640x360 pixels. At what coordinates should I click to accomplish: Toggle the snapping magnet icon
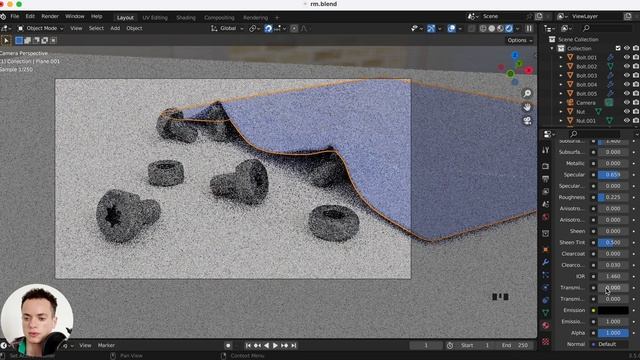coord(268,29)
